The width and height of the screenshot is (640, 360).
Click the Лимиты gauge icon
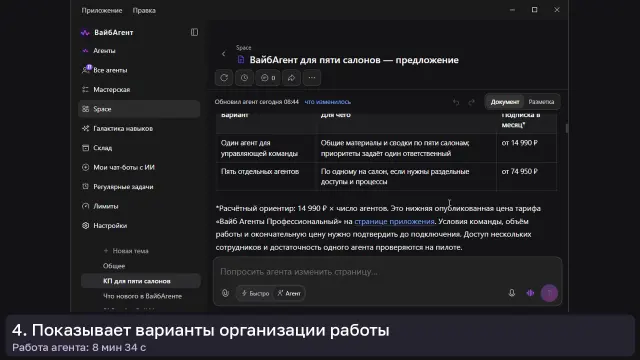coord(85,206)
